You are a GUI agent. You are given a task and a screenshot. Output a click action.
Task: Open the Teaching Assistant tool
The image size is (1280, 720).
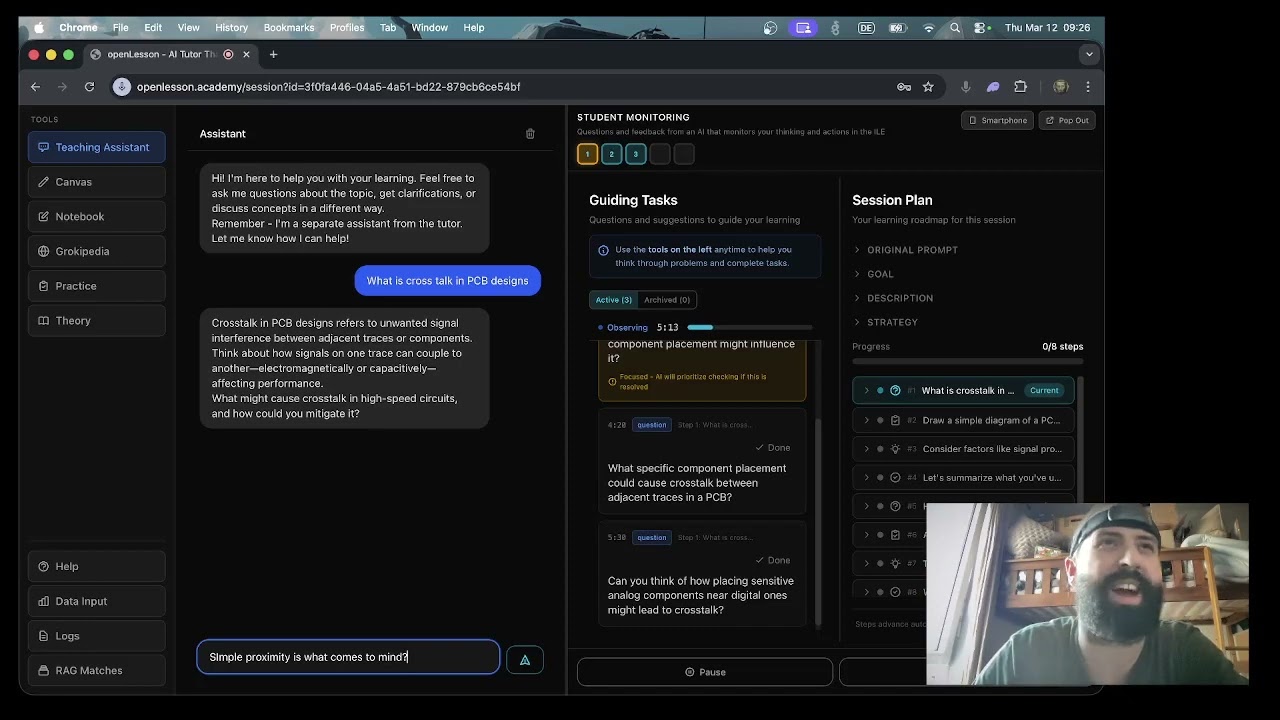[x=97, y=147]
